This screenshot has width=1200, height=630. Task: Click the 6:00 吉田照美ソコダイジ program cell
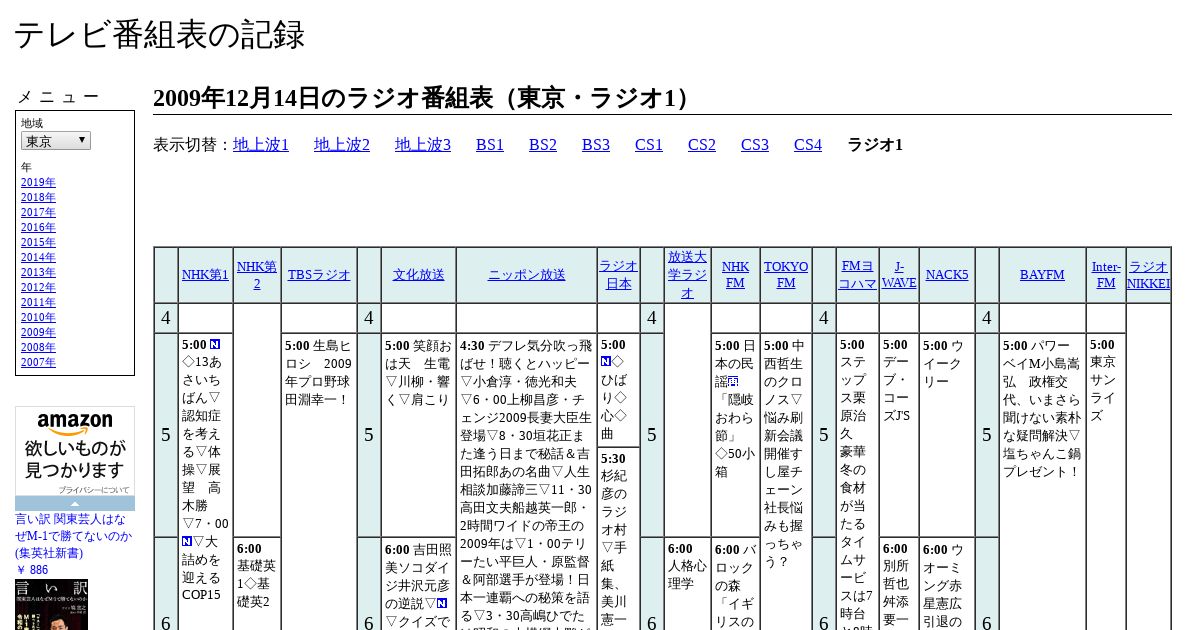[418, 585]
